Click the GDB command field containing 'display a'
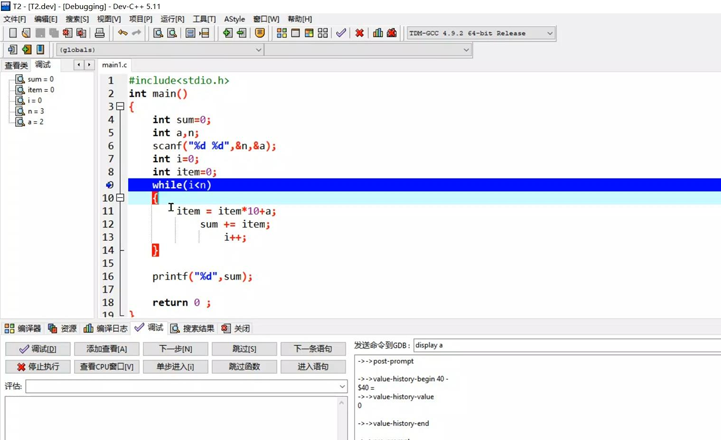The image size is (721, 440). 567,345
